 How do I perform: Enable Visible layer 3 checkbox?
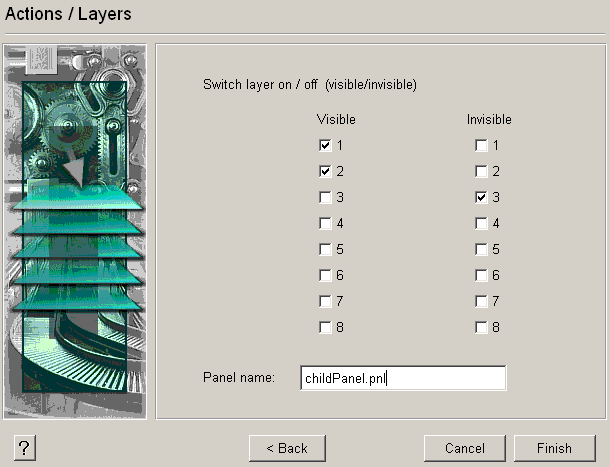pyautogui.click(x=325, y=197)
